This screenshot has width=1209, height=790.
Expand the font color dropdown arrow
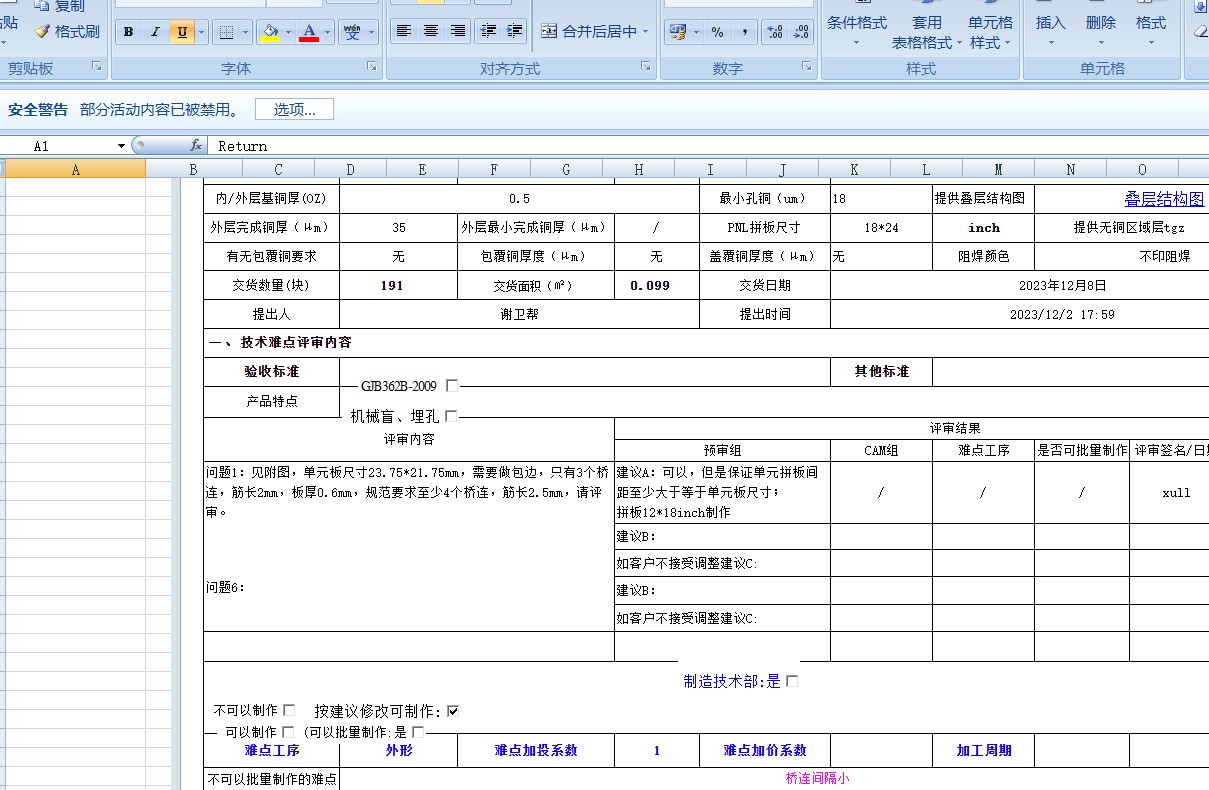coord(328,32)
